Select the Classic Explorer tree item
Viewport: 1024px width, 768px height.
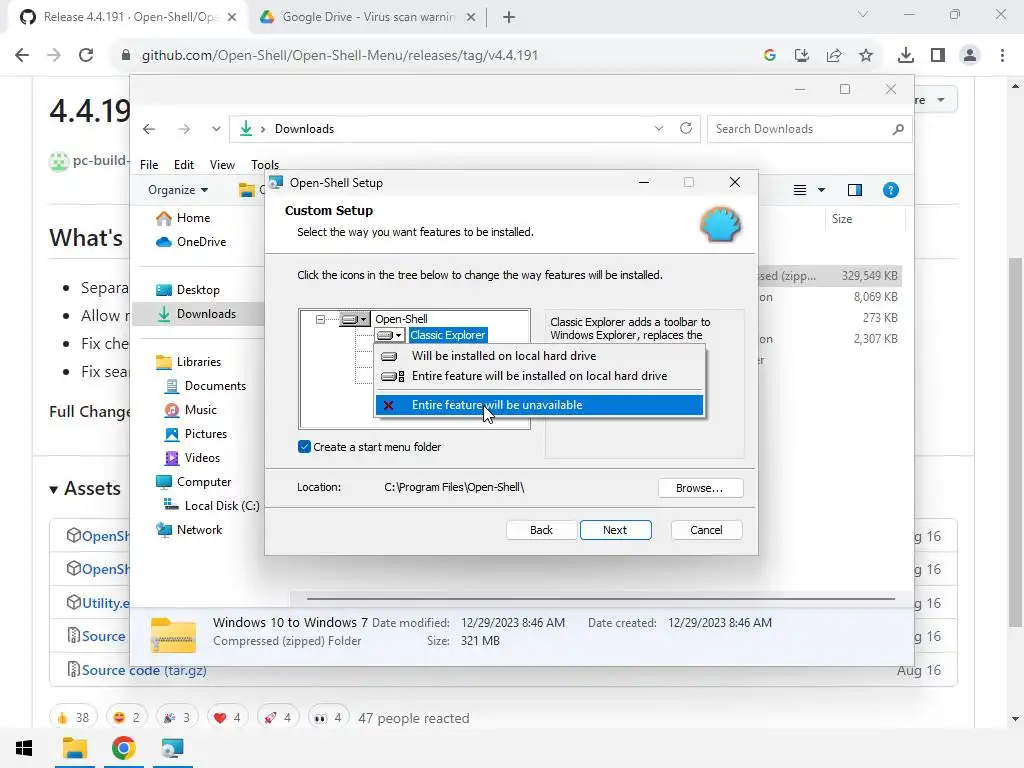[x=447, y=335]
